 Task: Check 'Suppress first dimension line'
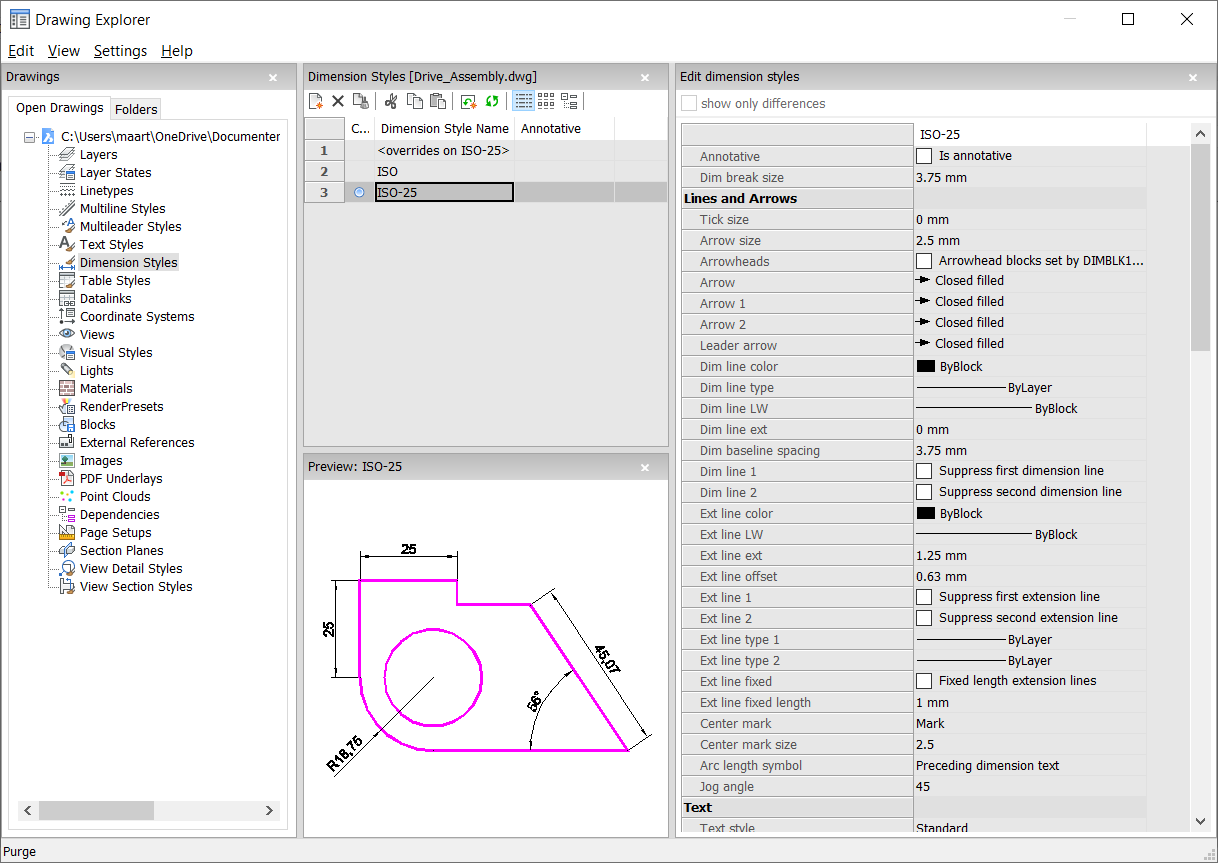pyautogui.click(x=924, y=471)
